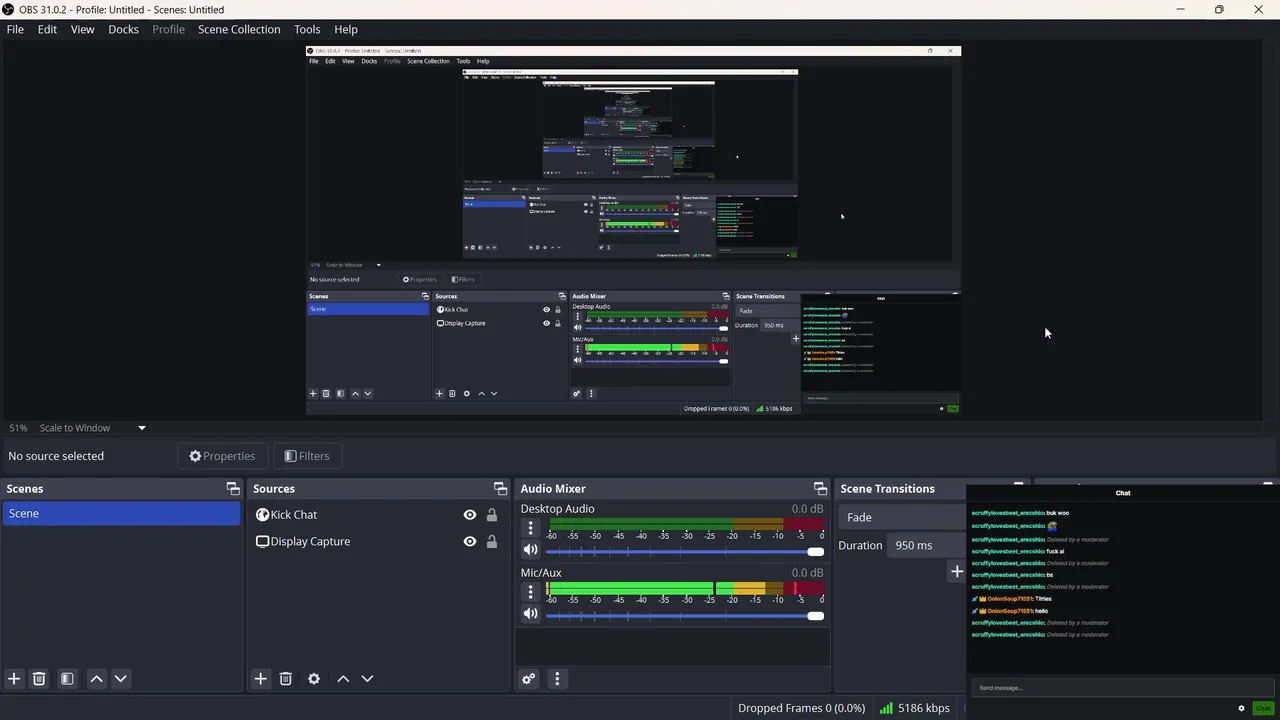The width and height of the screenshot is (1280, 720).
Task: Move source down with arrow icon
Action: [x=367, y=679]
